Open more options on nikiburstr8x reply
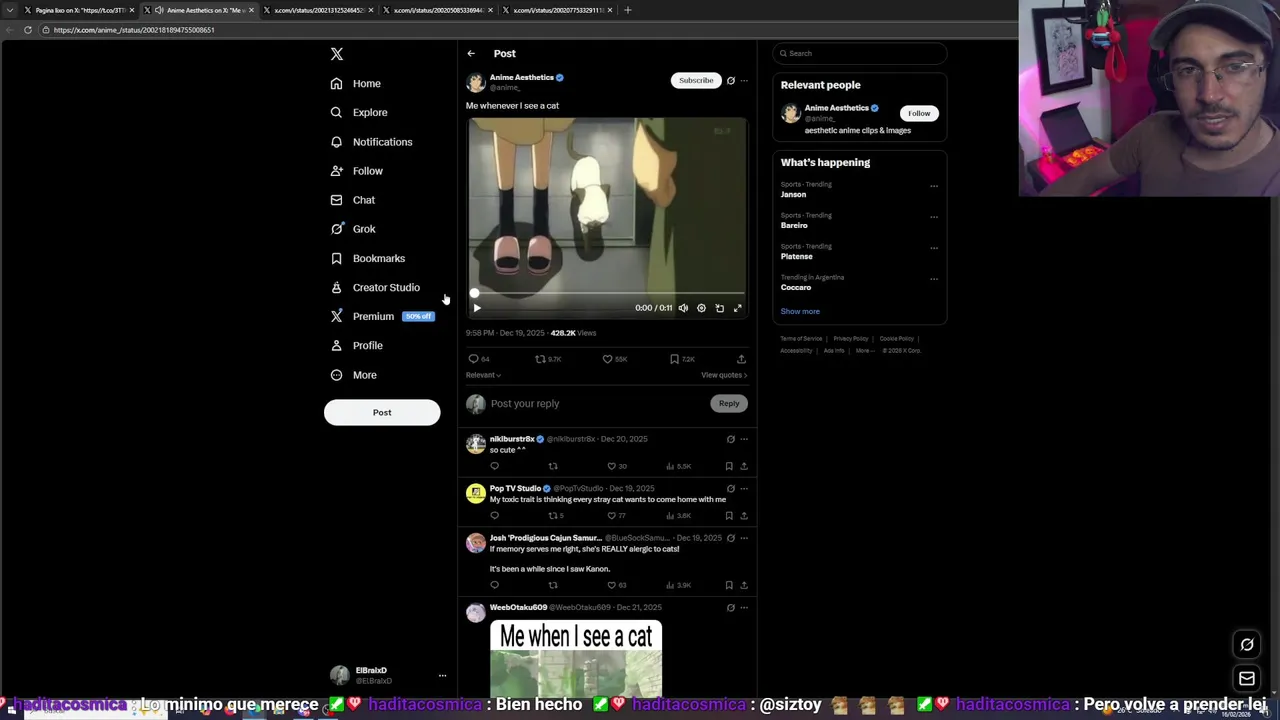1280x720 pixels. click(x=743, y=439)
